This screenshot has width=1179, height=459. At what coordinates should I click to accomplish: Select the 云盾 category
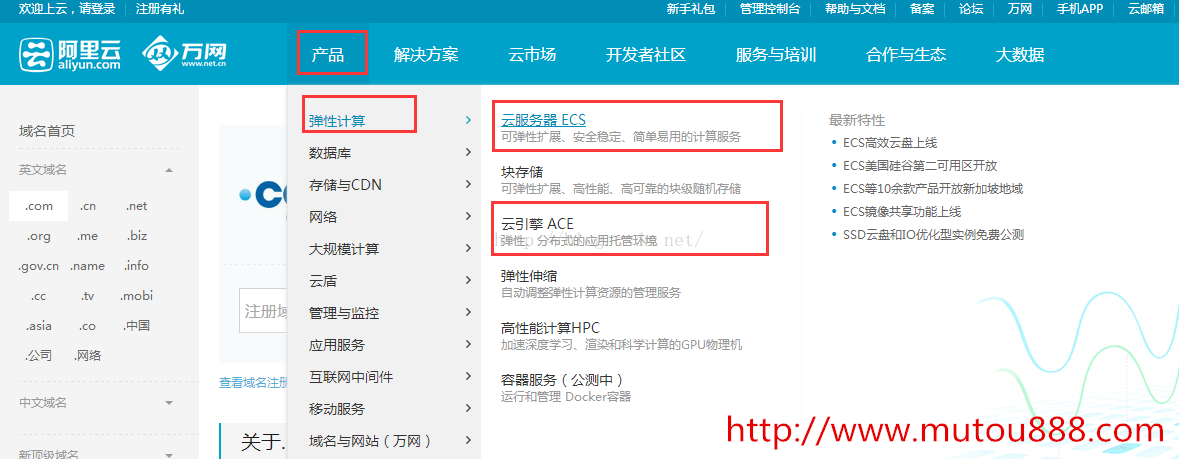pos(323,281)
